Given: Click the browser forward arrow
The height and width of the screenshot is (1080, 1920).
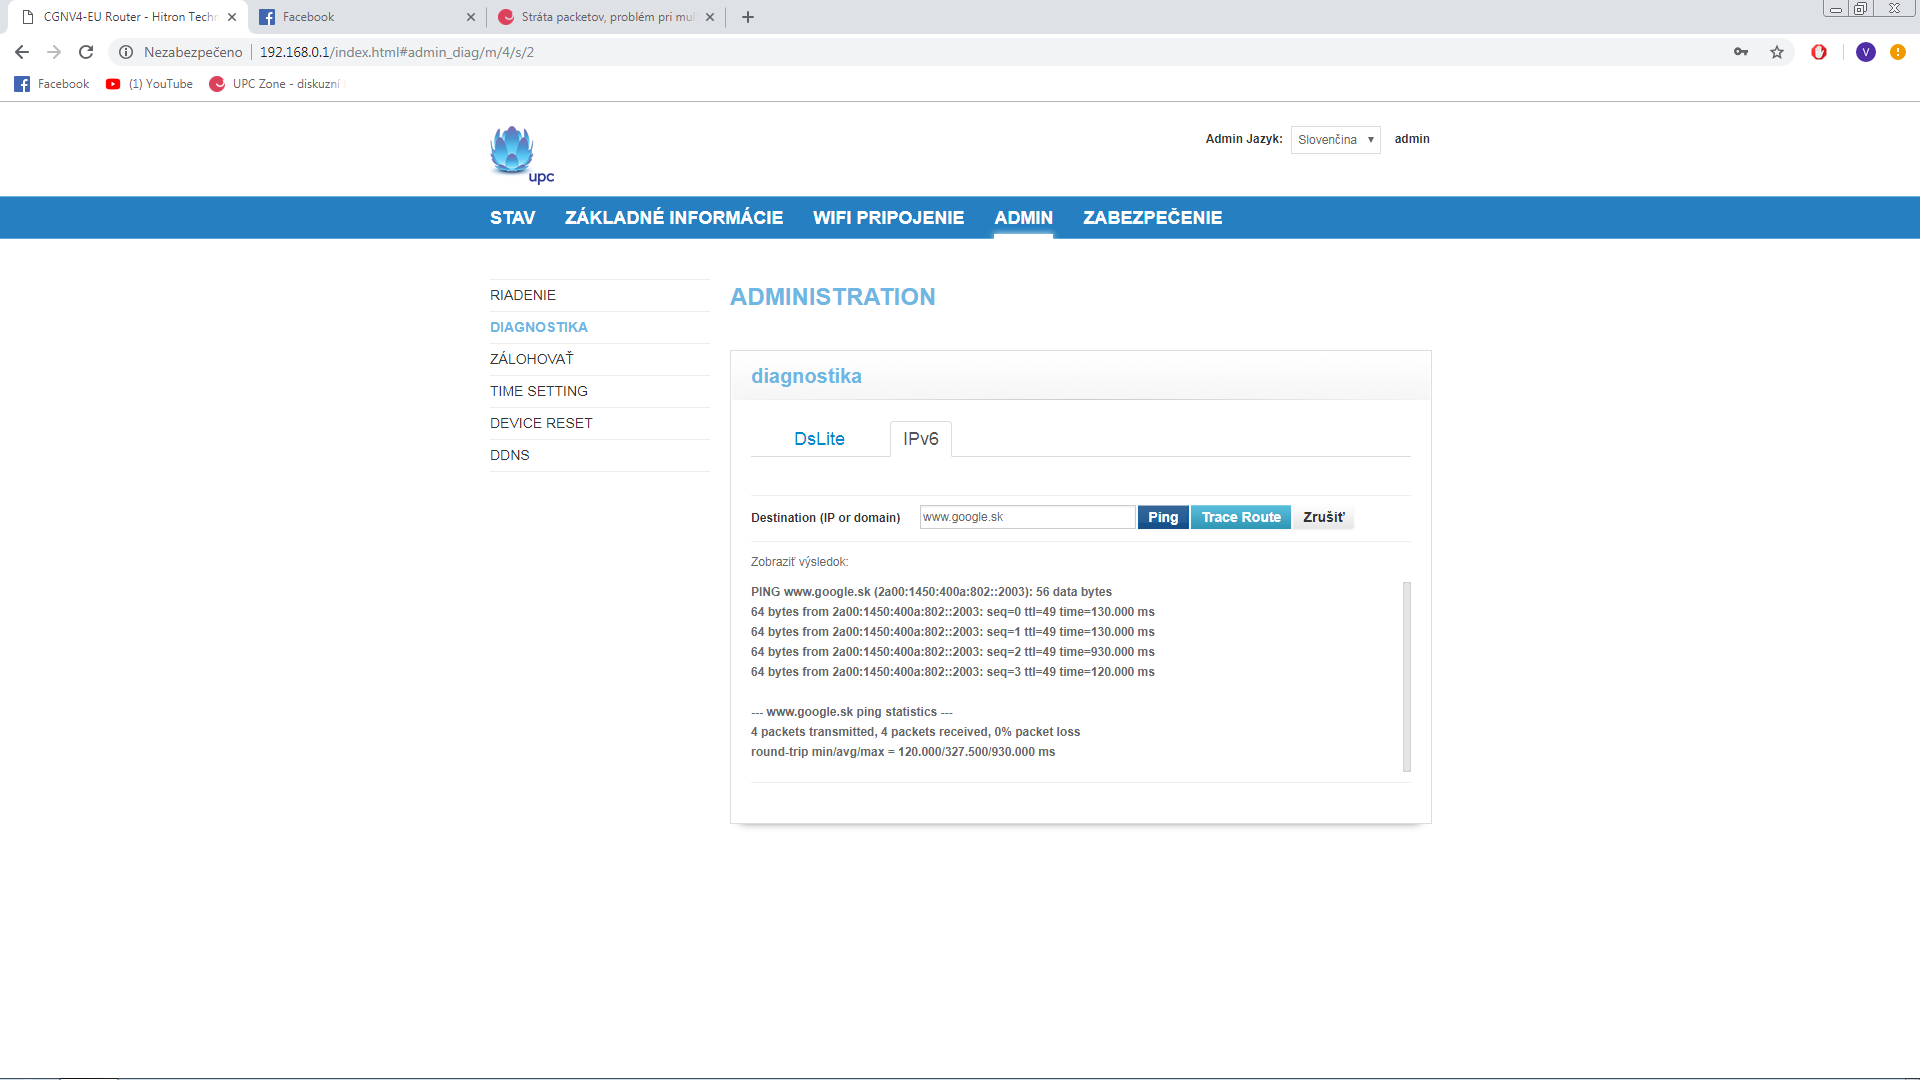Looking at the screenshot, I should click(x=54, y=52).
